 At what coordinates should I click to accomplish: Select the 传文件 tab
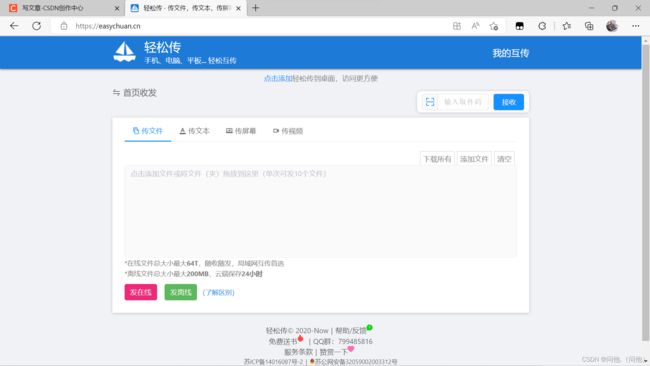point(148,131)
